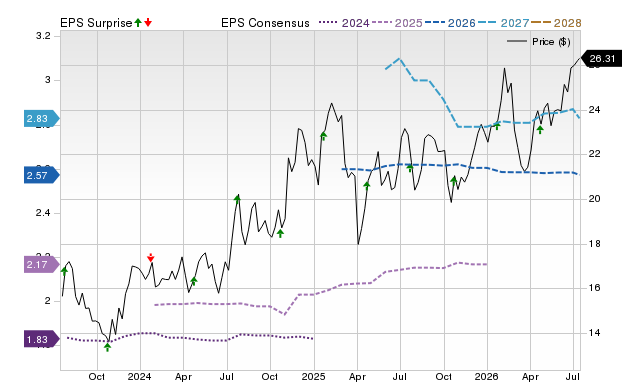
Task: Click the 18 label on the price axis
Action: coord(594,244)
